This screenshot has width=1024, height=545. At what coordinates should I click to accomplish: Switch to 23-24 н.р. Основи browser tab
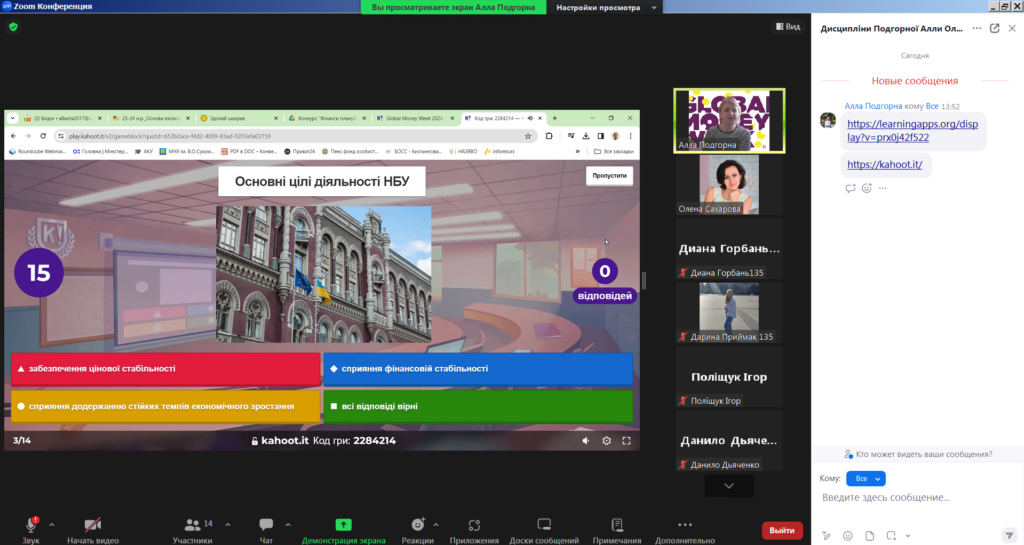click(150, 118)
